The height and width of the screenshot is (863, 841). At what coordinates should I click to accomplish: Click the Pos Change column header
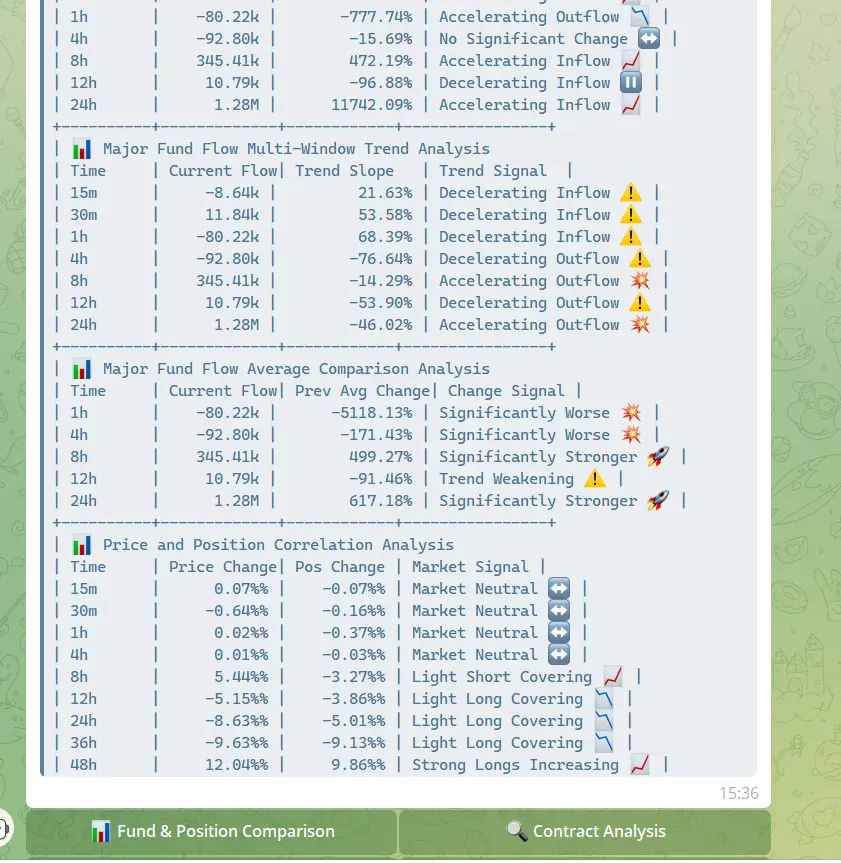click(340, 567)
